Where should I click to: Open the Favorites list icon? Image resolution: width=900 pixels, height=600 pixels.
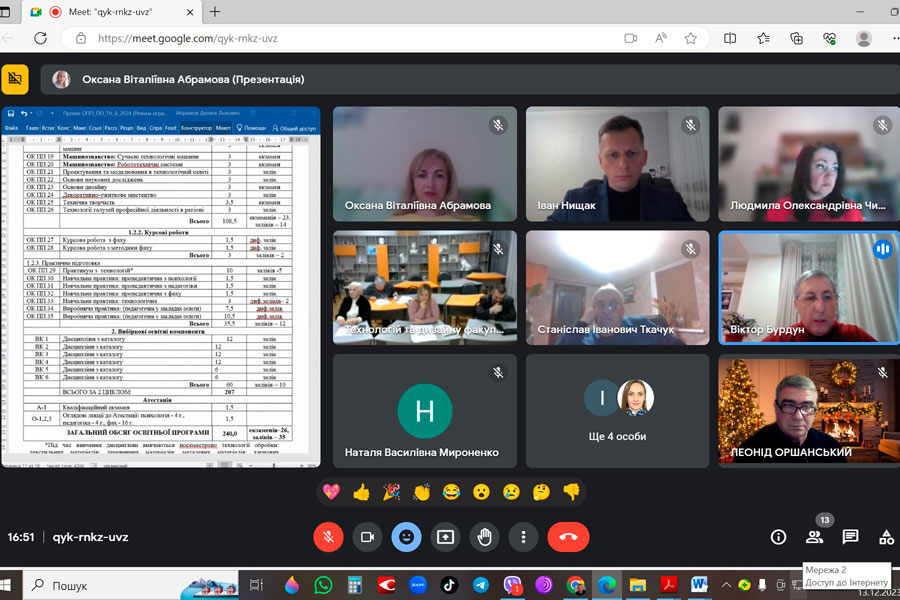click(x=763, y=38)
